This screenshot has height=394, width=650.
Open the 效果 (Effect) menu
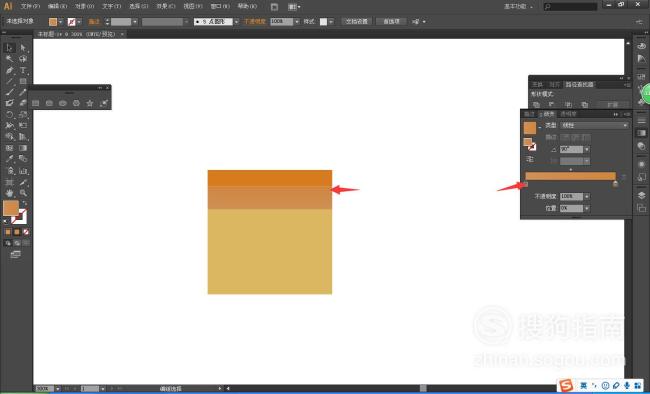coord(166,6)
